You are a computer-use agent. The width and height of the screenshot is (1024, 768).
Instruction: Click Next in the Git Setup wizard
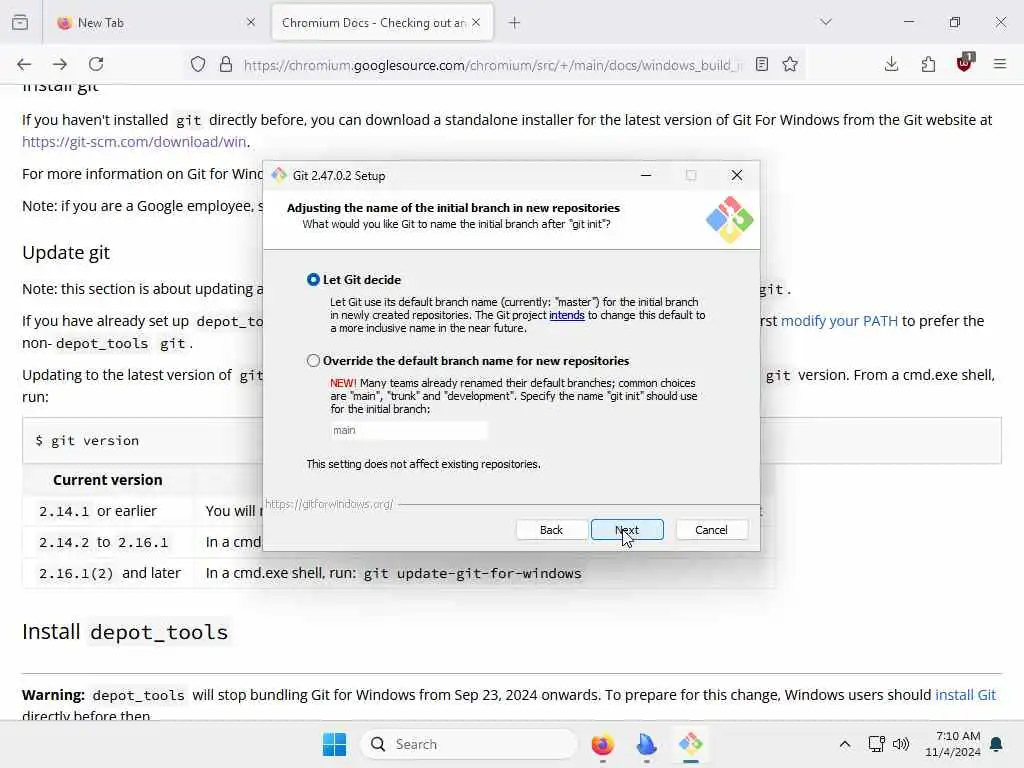(x=627, y=530)
